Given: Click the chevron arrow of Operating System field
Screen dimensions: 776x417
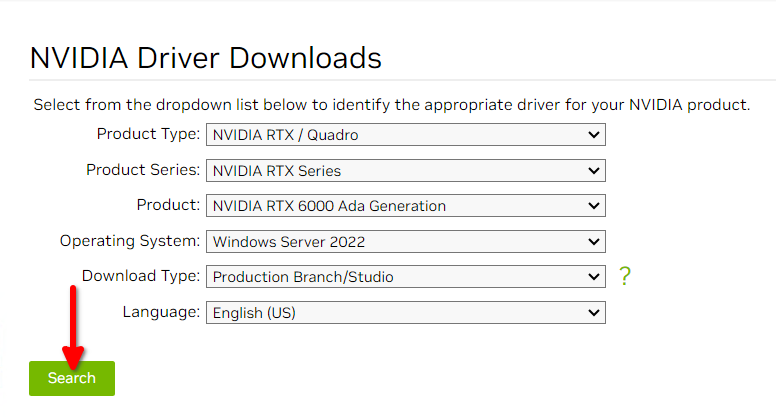Looking at the screenshot, I should [x=594, y=241].
